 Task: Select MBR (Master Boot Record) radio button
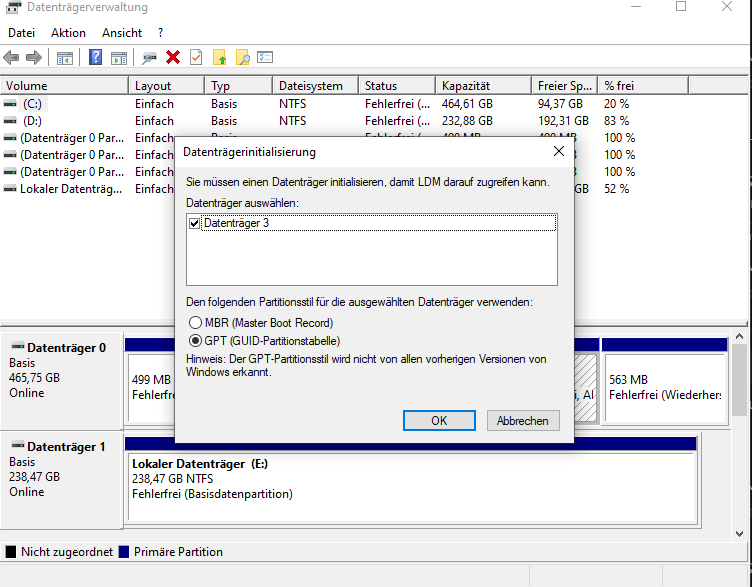(195, 322)
